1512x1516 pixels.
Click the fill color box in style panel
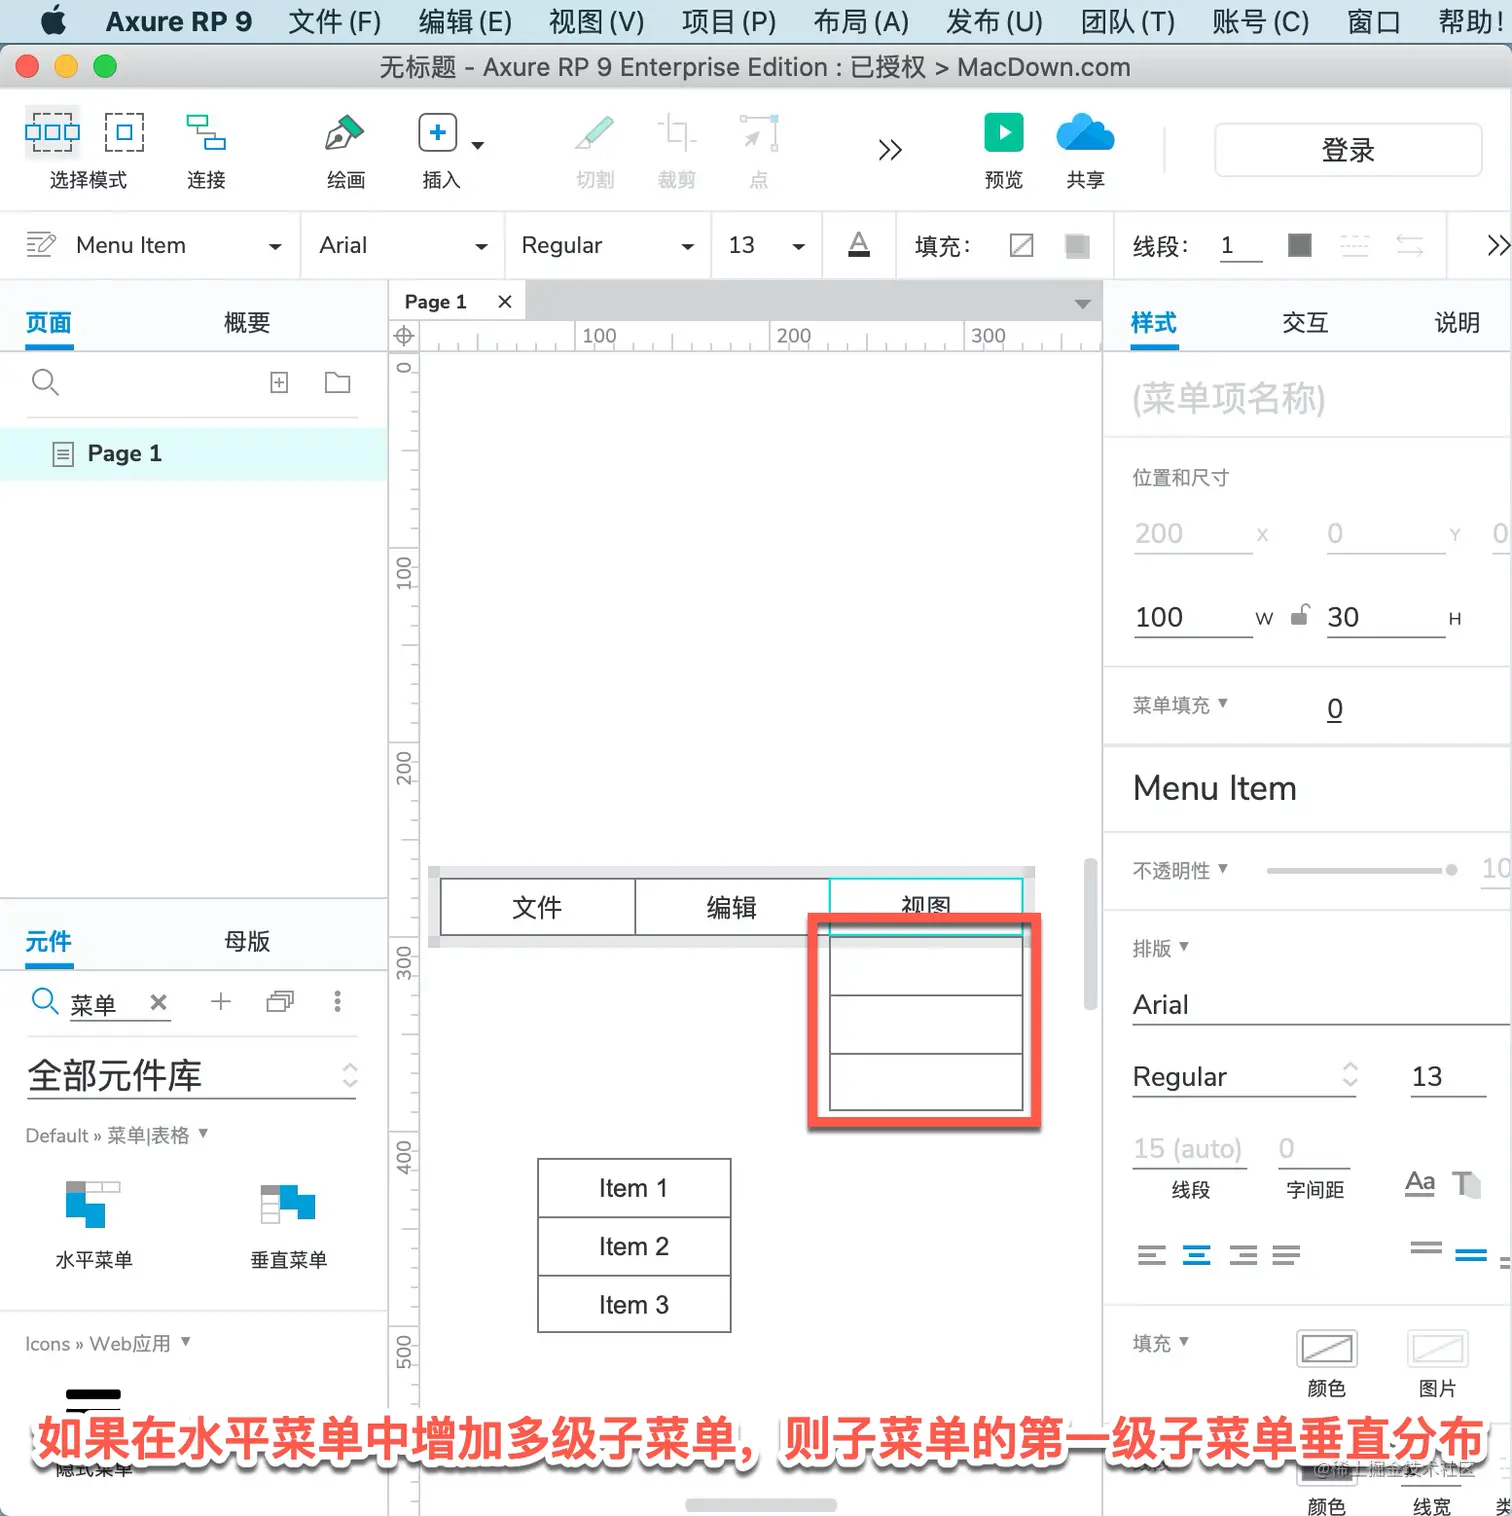coord(1327,1349)
